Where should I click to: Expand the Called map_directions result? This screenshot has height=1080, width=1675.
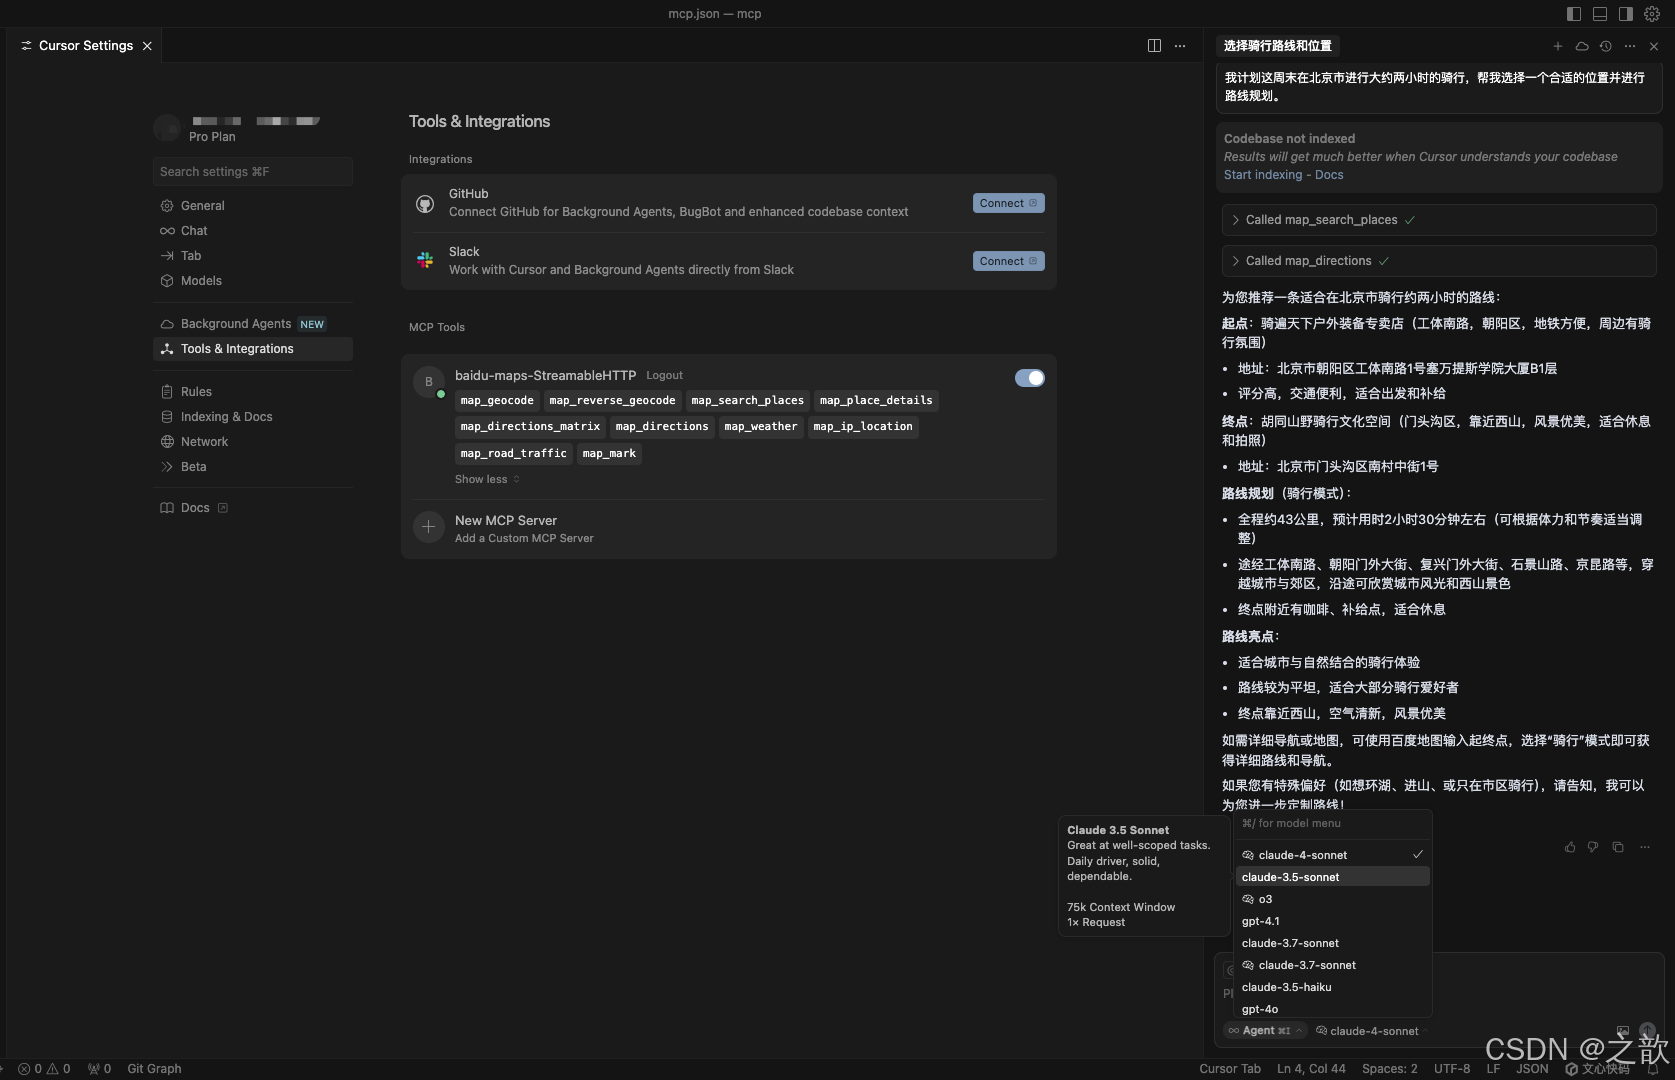1439,261
